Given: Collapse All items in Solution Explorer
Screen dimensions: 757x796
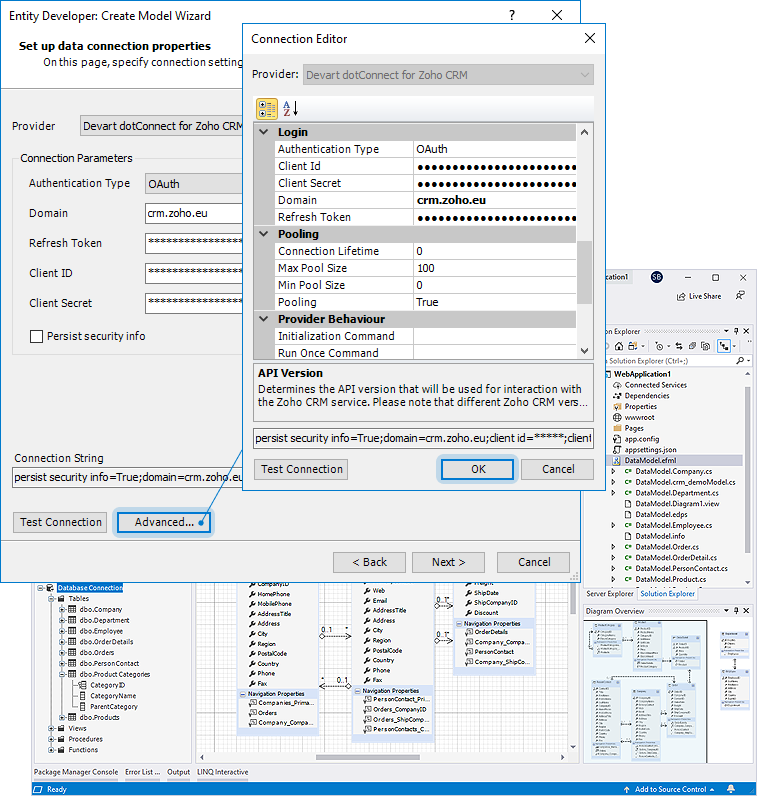Looking at the screenshot, I should [x=692, y=346].
